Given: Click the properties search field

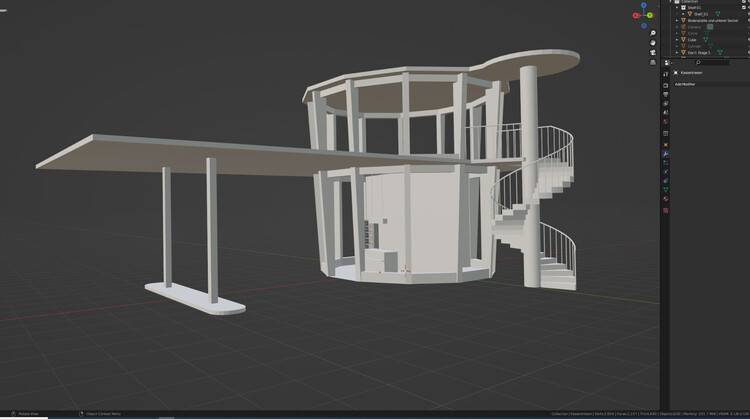Looking at the screenshot, I should pyautogui.click(x=710, y=62).
